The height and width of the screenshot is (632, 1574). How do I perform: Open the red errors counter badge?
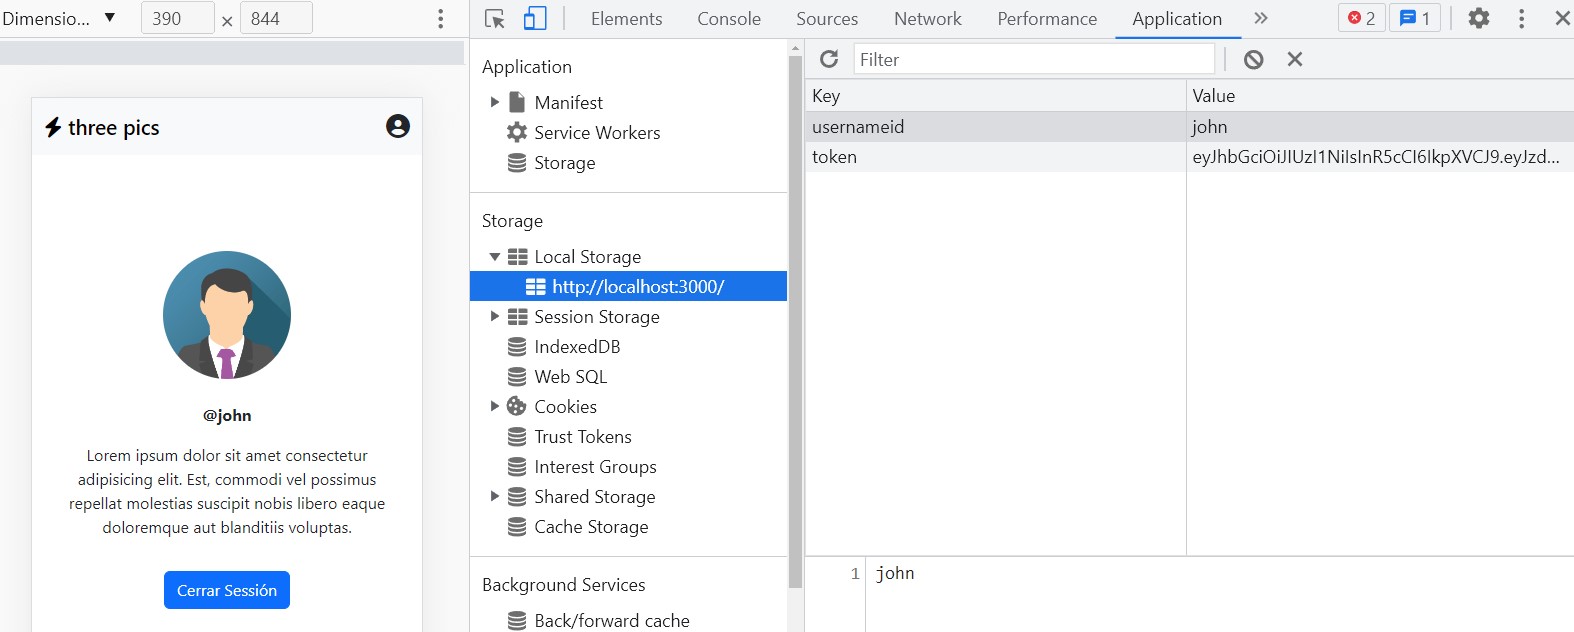pos(1361,18)
